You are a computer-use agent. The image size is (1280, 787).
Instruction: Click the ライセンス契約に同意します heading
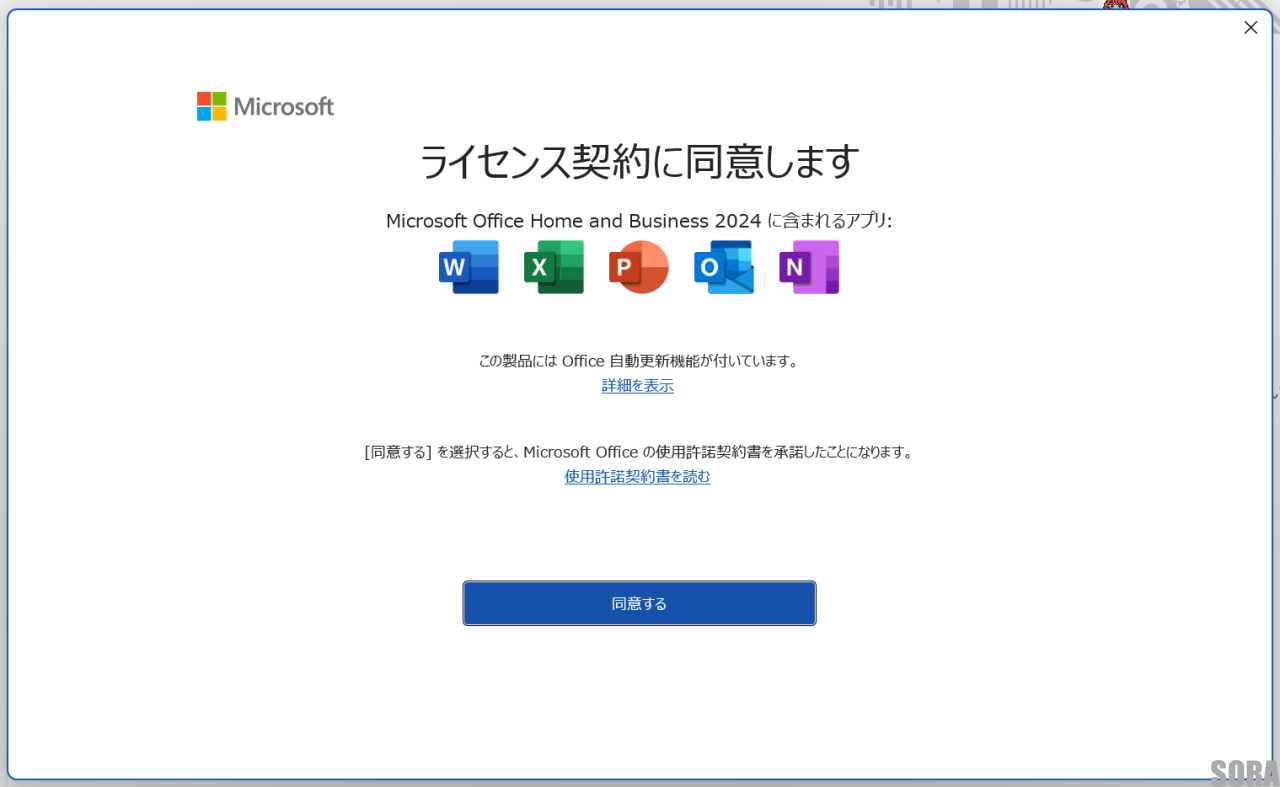click(639, 162)
